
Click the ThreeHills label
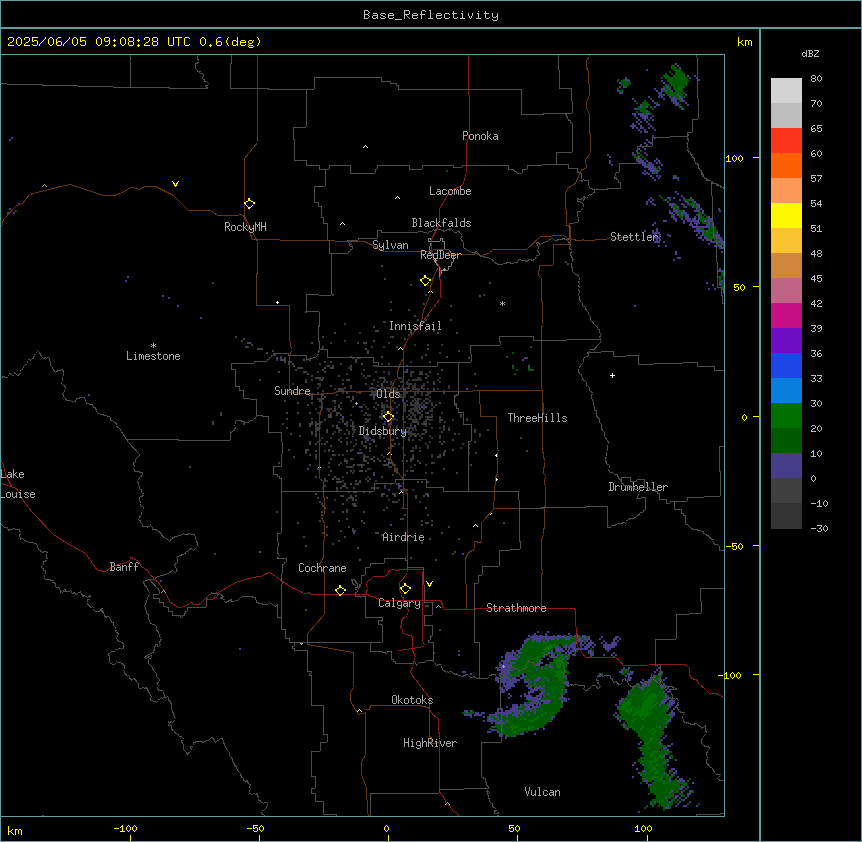point(537,418)
